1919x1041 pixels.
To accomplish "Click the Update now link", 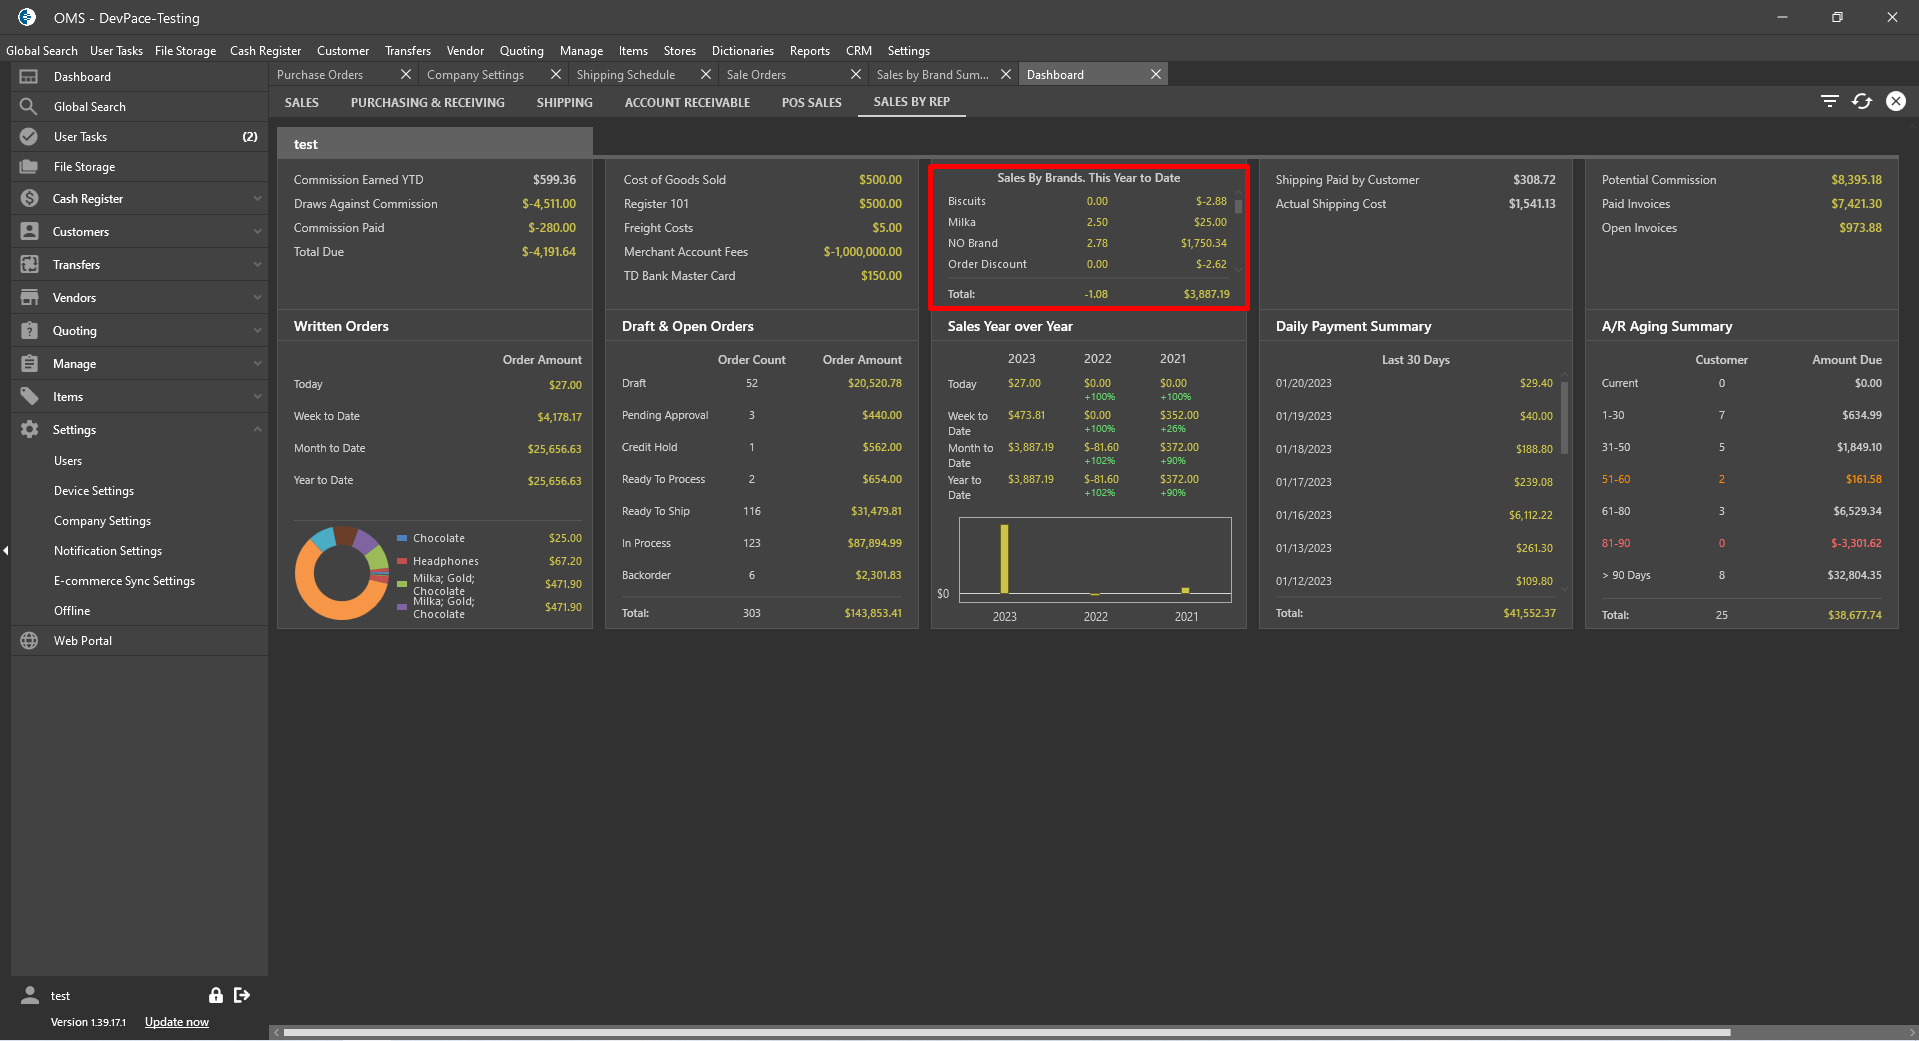I will 177,1022.
